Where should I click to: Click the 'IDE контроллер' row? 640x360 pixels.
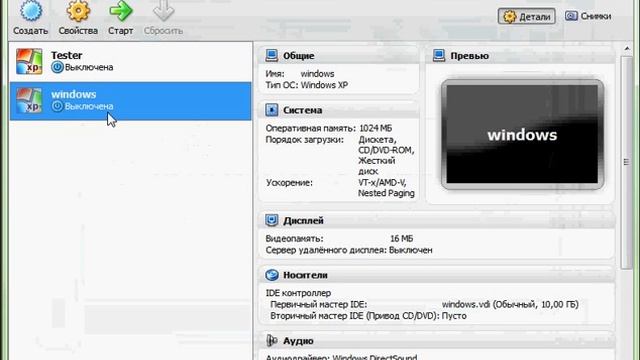coord(298,293)
